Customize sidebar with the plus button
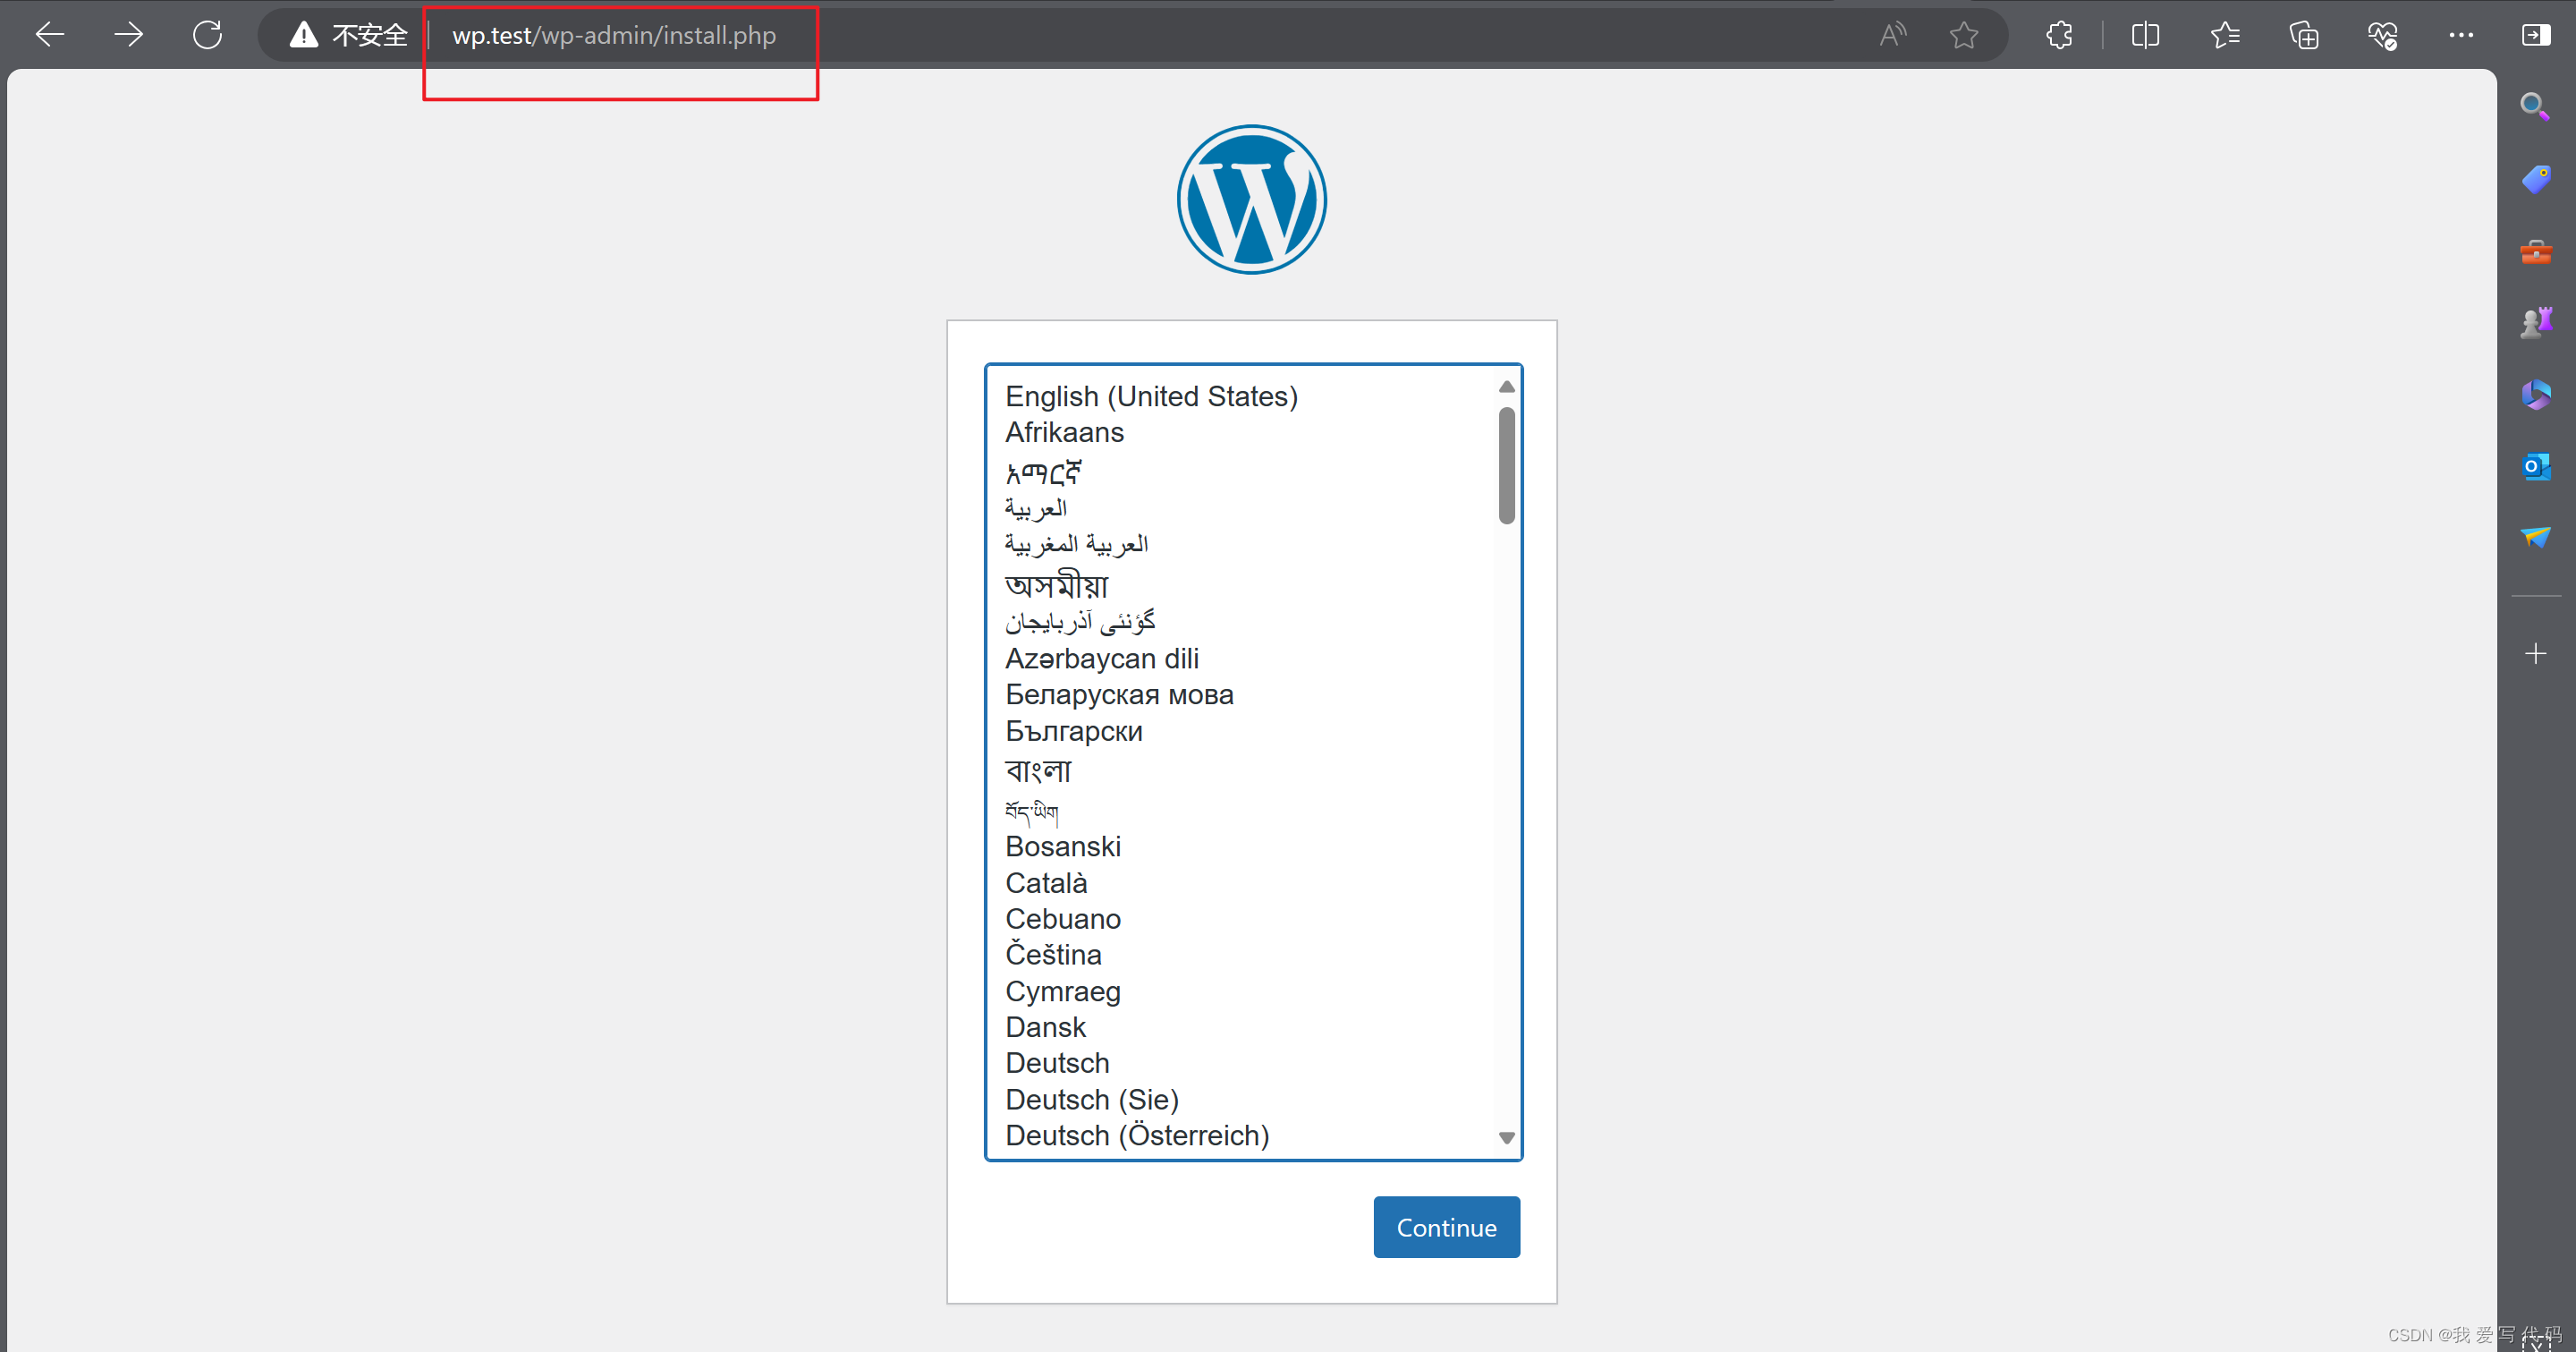Viewport: 2576px width, 1352px height. pos(2537,653)
